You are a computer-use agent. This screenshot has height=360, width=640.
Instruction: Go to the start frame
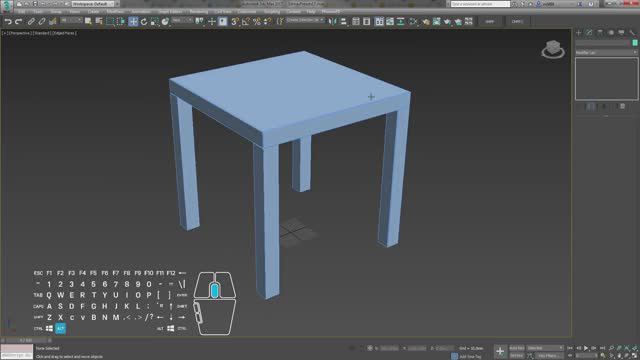pos(570,348)
